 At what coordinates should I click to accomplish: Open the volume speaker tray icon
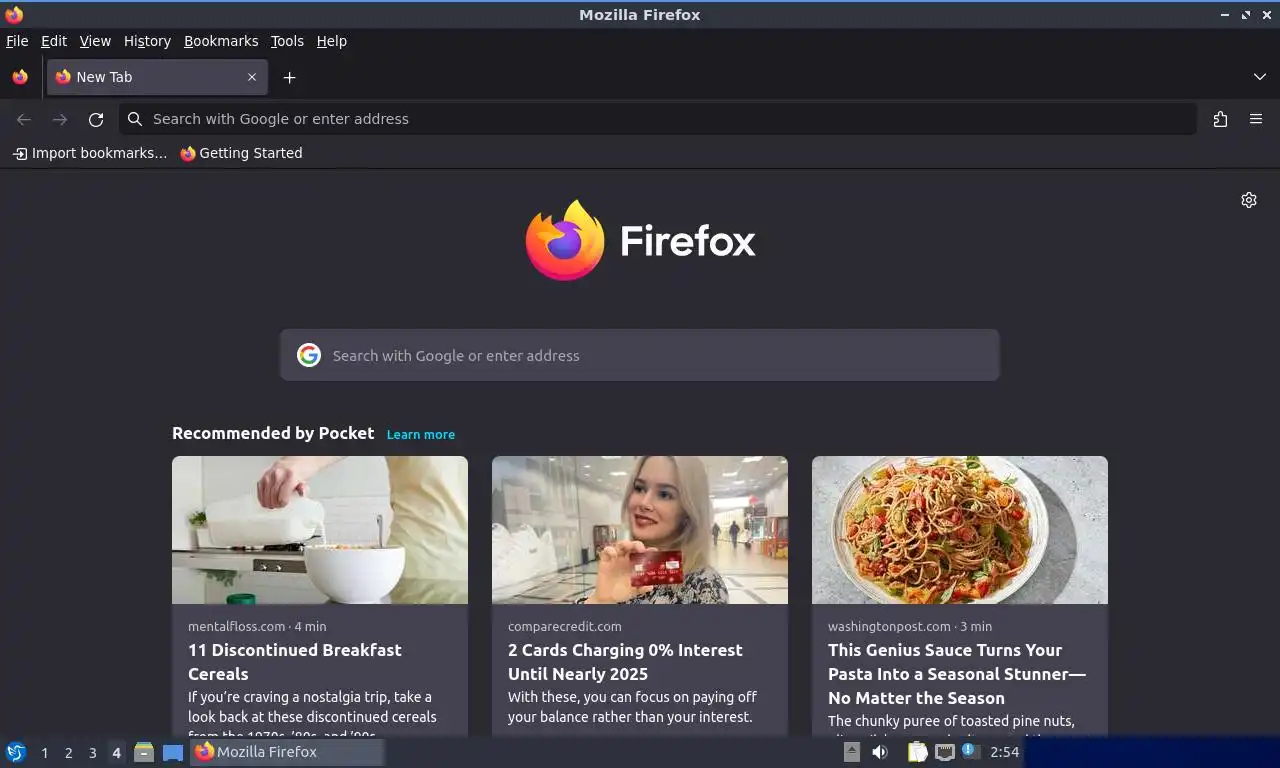[880, 752]
